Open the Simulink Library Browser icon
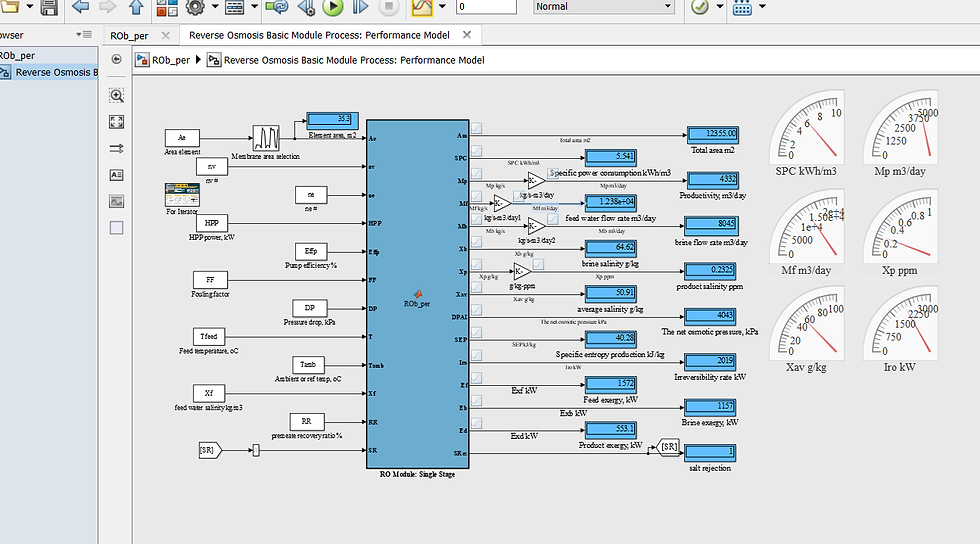The height and width of the screenshot is (544, 980). pyautogui.click(x=167, y=7)
